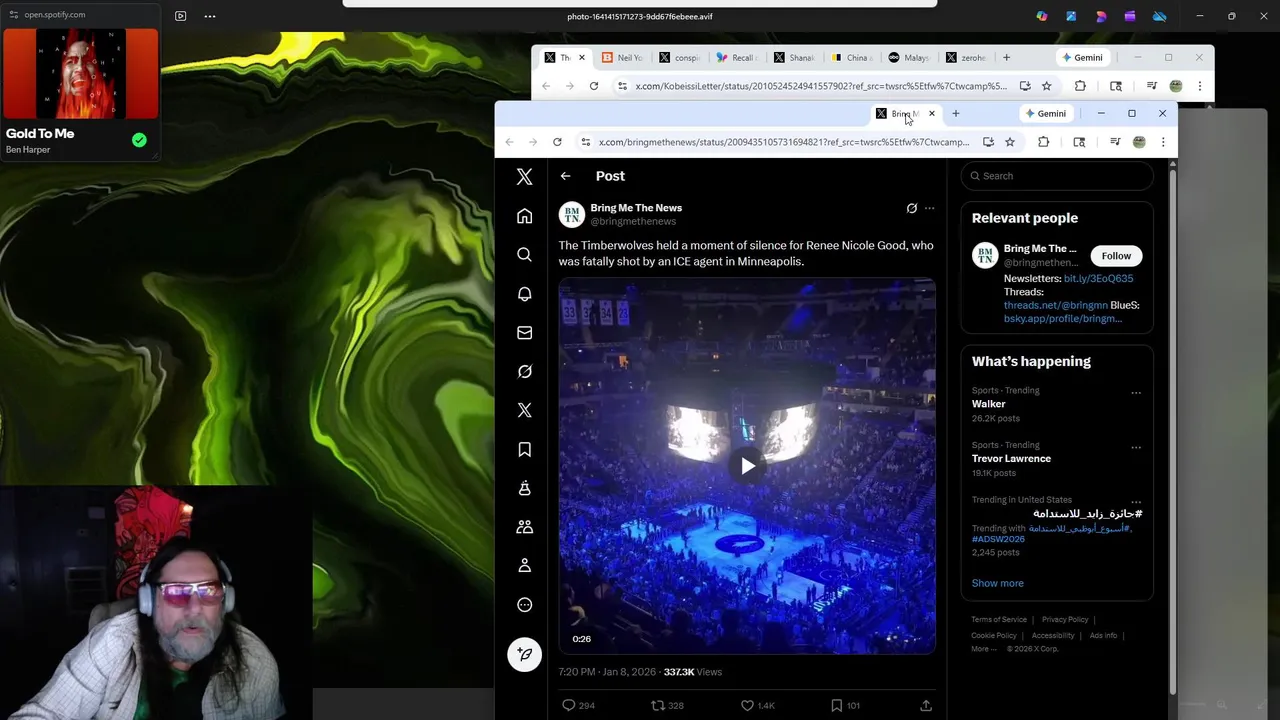Open Bookmarks icon in X sidebar
This screenshot has height=720, width=1280.
coord(524,450)
